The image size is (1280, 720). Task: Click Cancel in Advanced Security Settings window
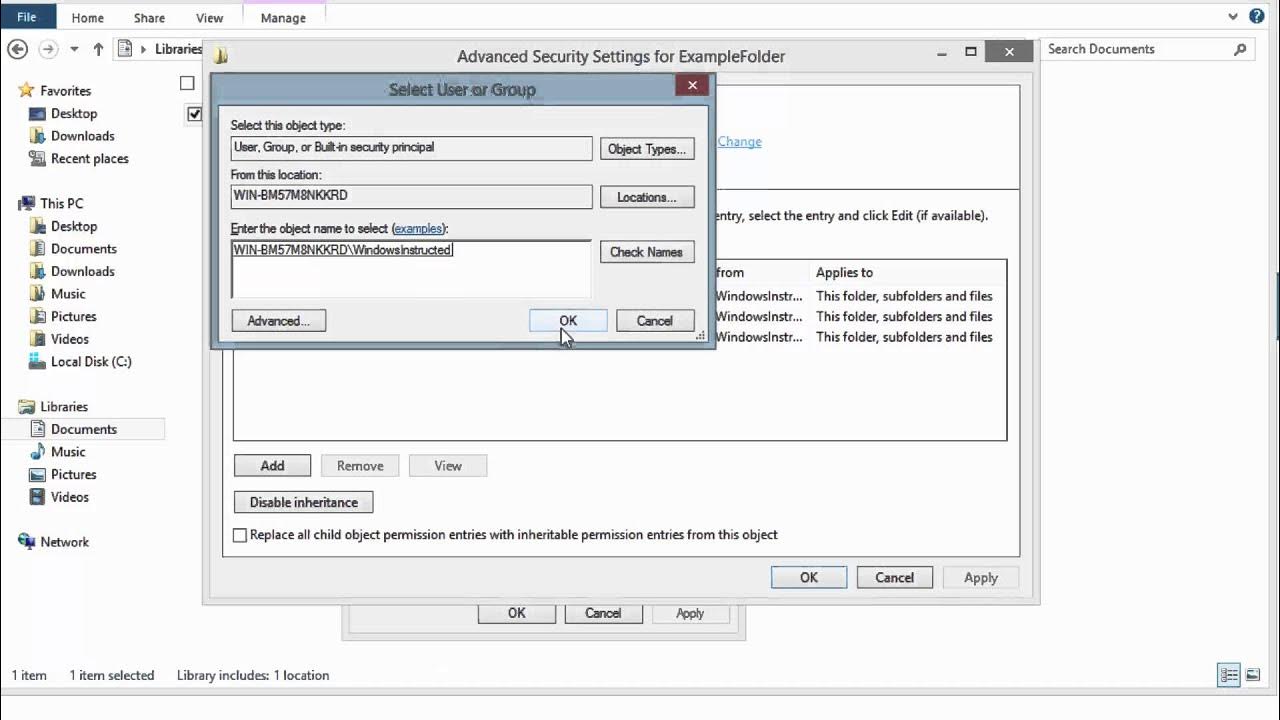click(894, 578)
